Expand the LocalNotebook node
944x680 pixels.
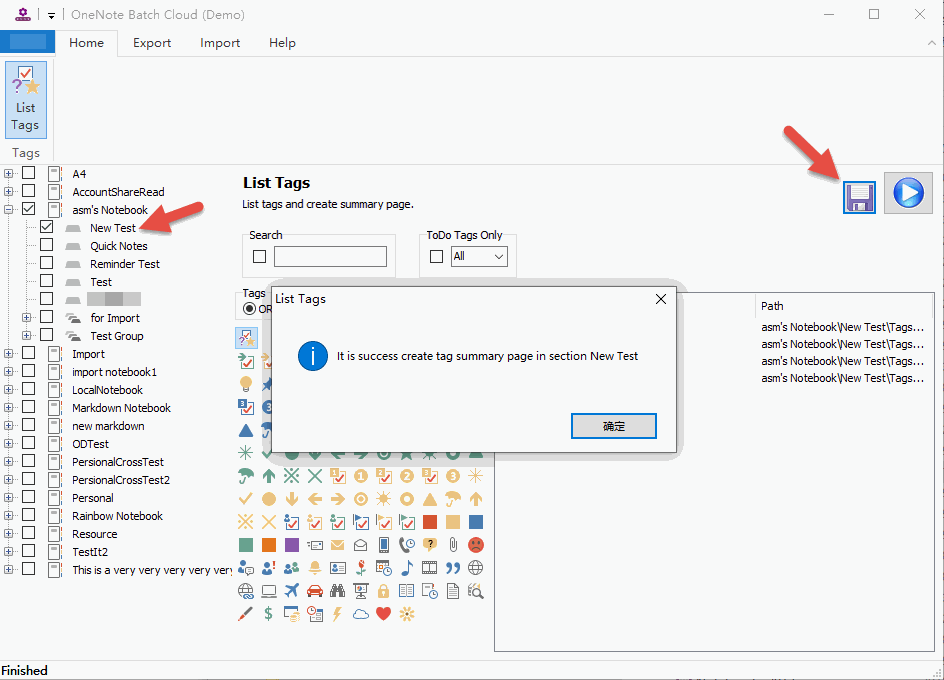point(8,390)
